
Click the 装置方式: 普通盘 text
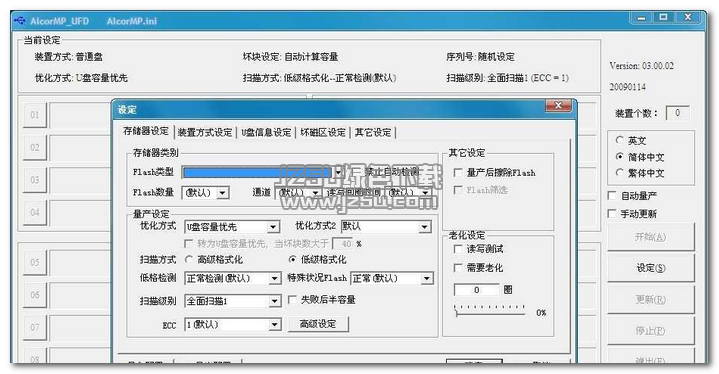(x=69, y=57)
